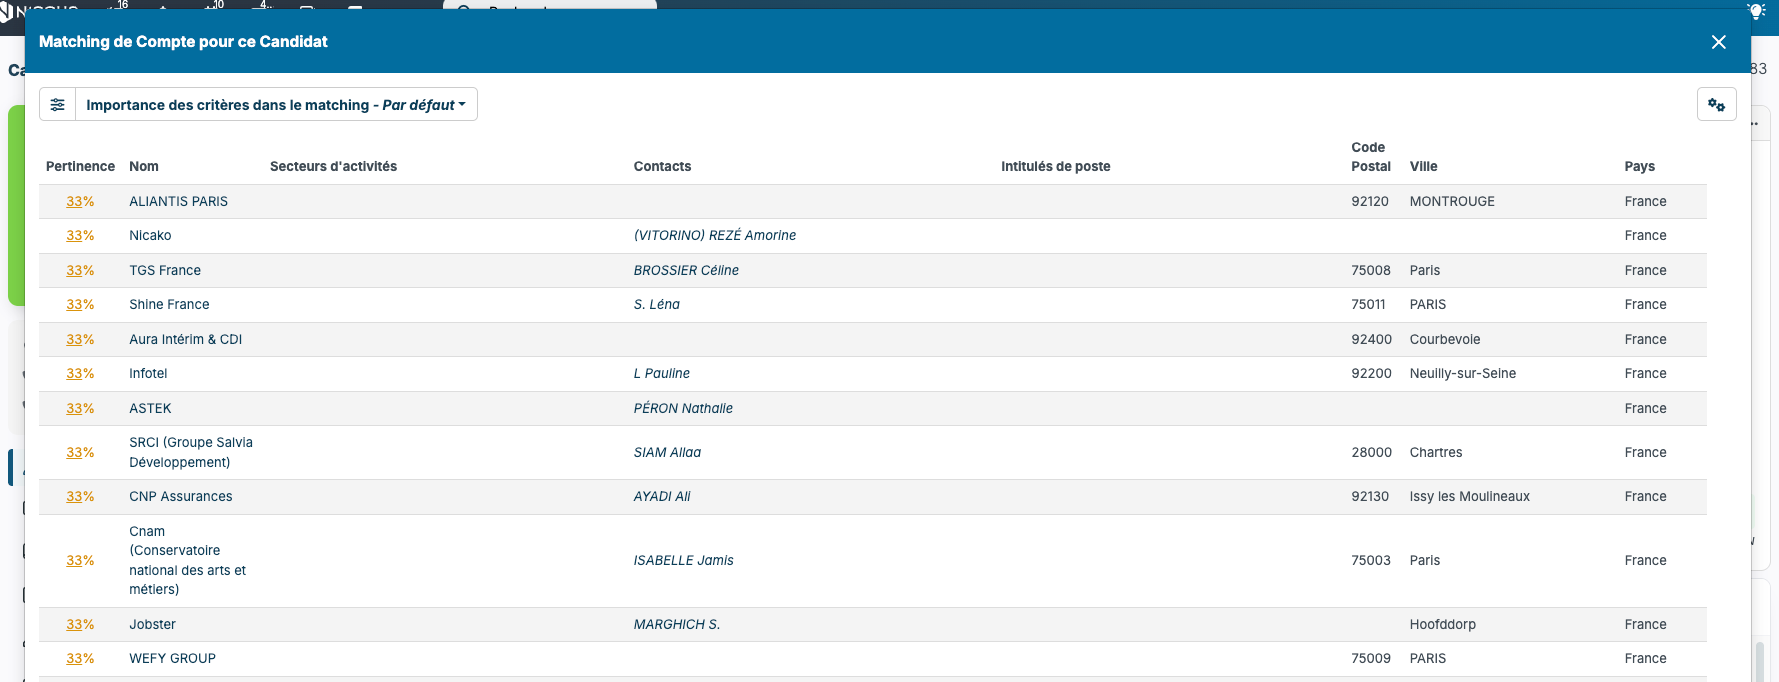Open 33% pertinence for Shine France
This screenshot has width=1779, height=682.
coord(80,304)
